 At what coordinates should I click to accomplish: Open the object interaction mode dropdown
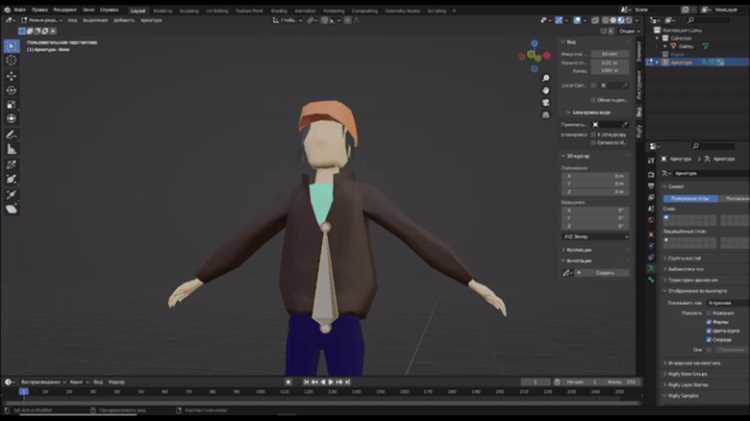point(42,20)
